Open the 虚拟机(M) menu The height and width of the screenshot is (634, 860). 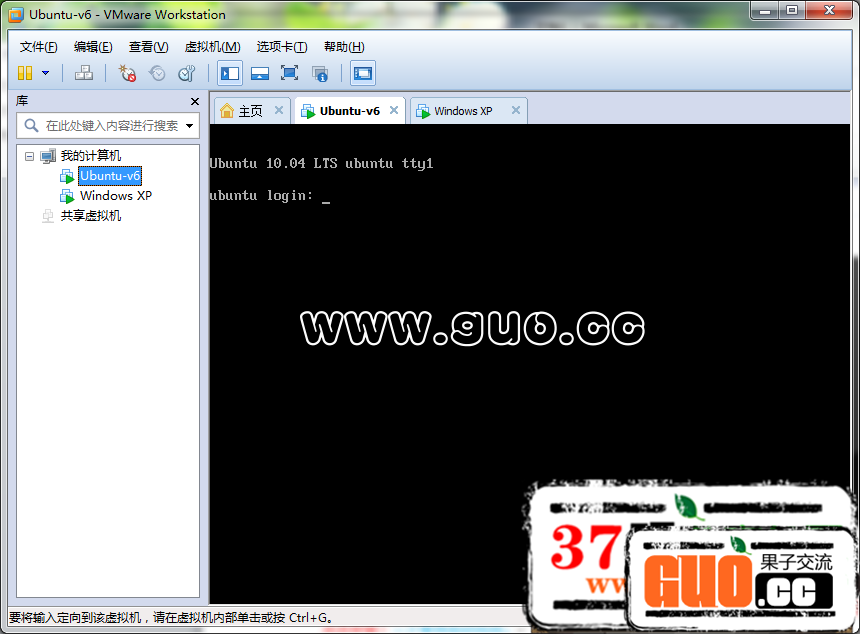(211, 46)
